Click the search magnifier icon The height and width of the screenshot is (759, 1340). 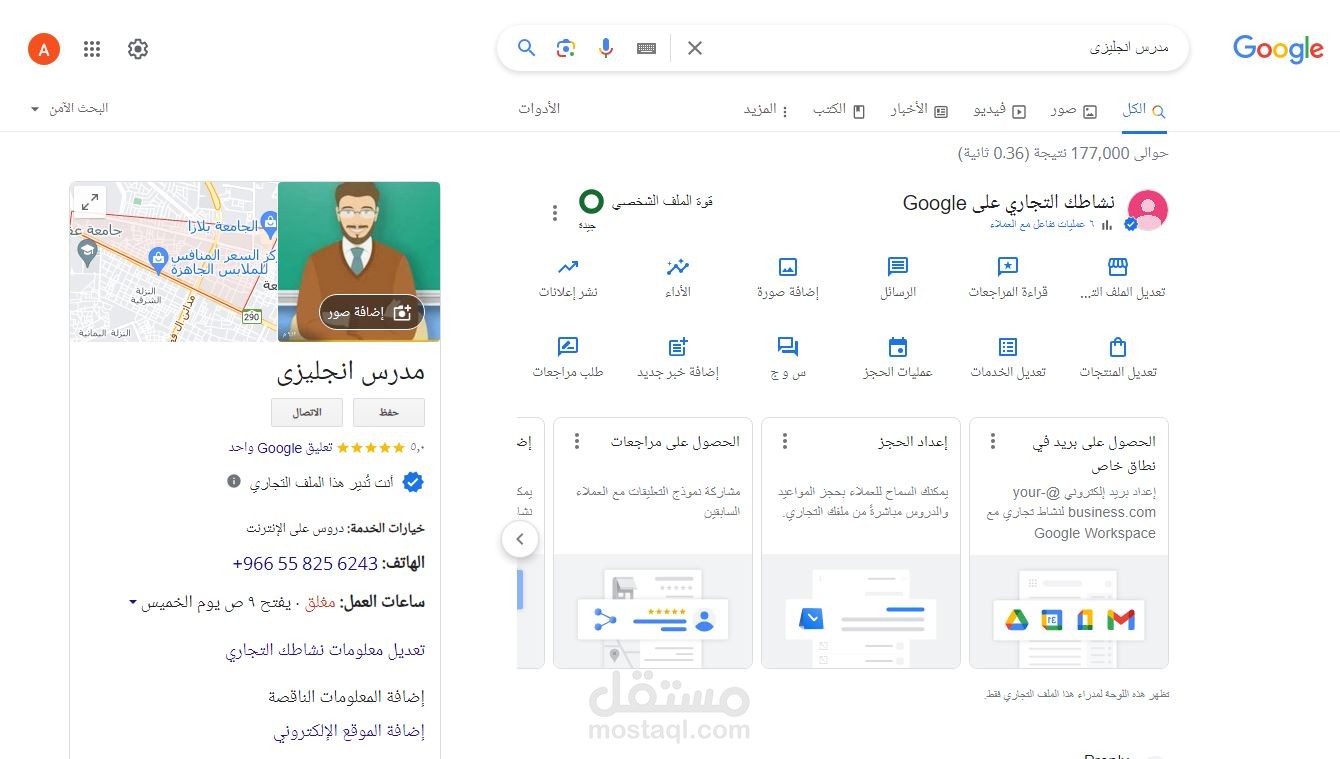[526, 48]
